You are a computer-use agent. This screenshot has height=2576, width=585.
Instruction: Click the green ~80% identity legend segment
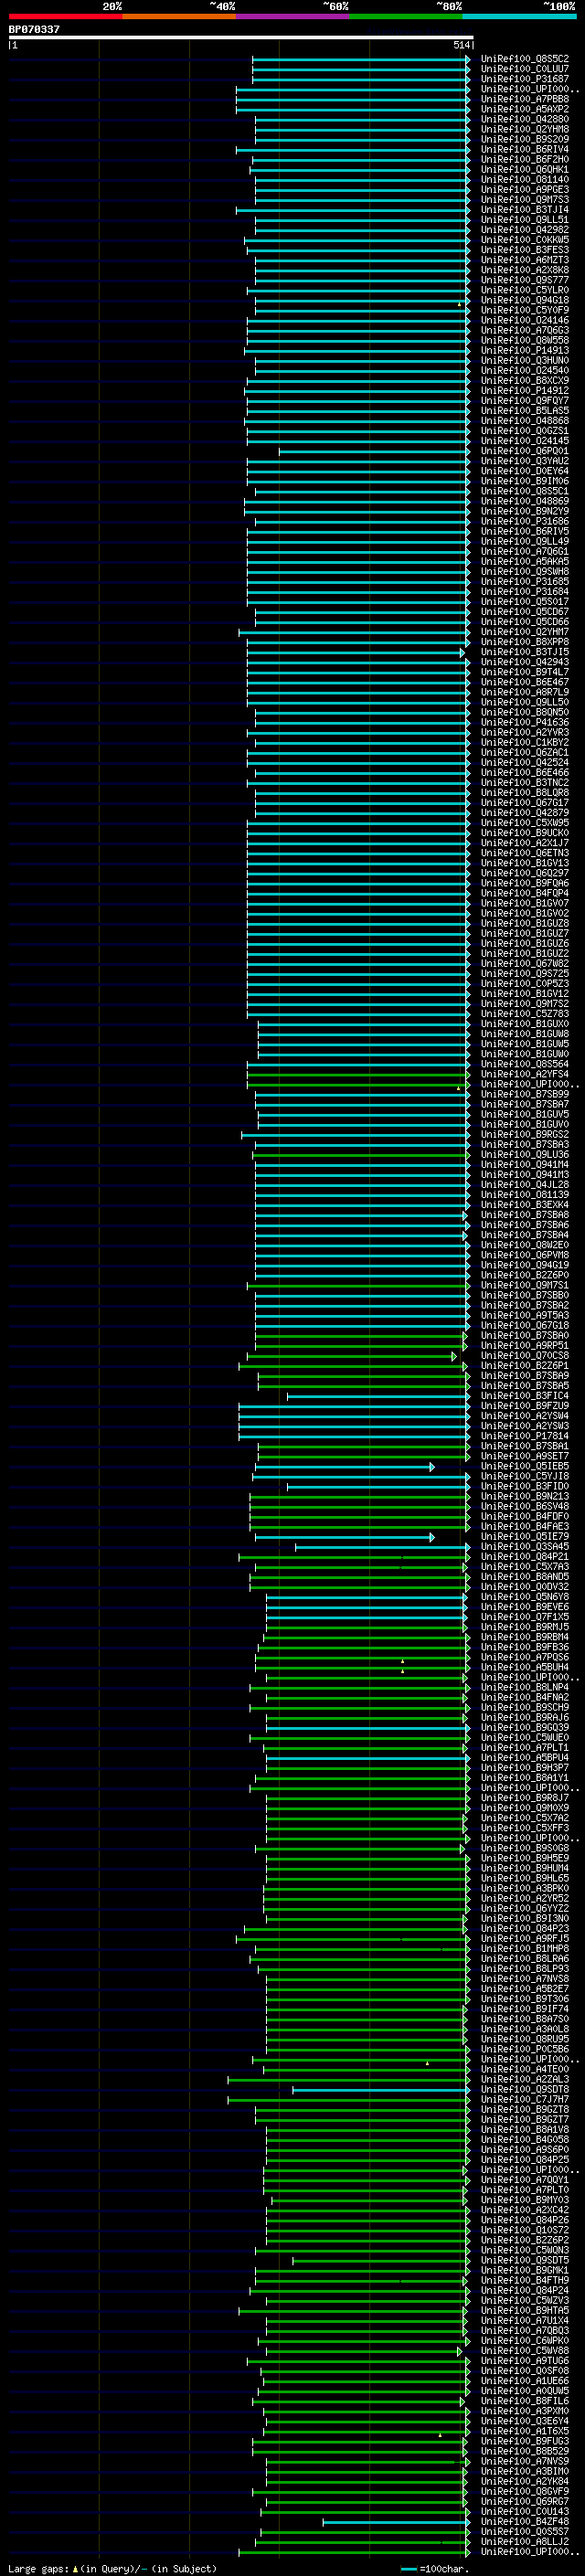coord(406,16)
